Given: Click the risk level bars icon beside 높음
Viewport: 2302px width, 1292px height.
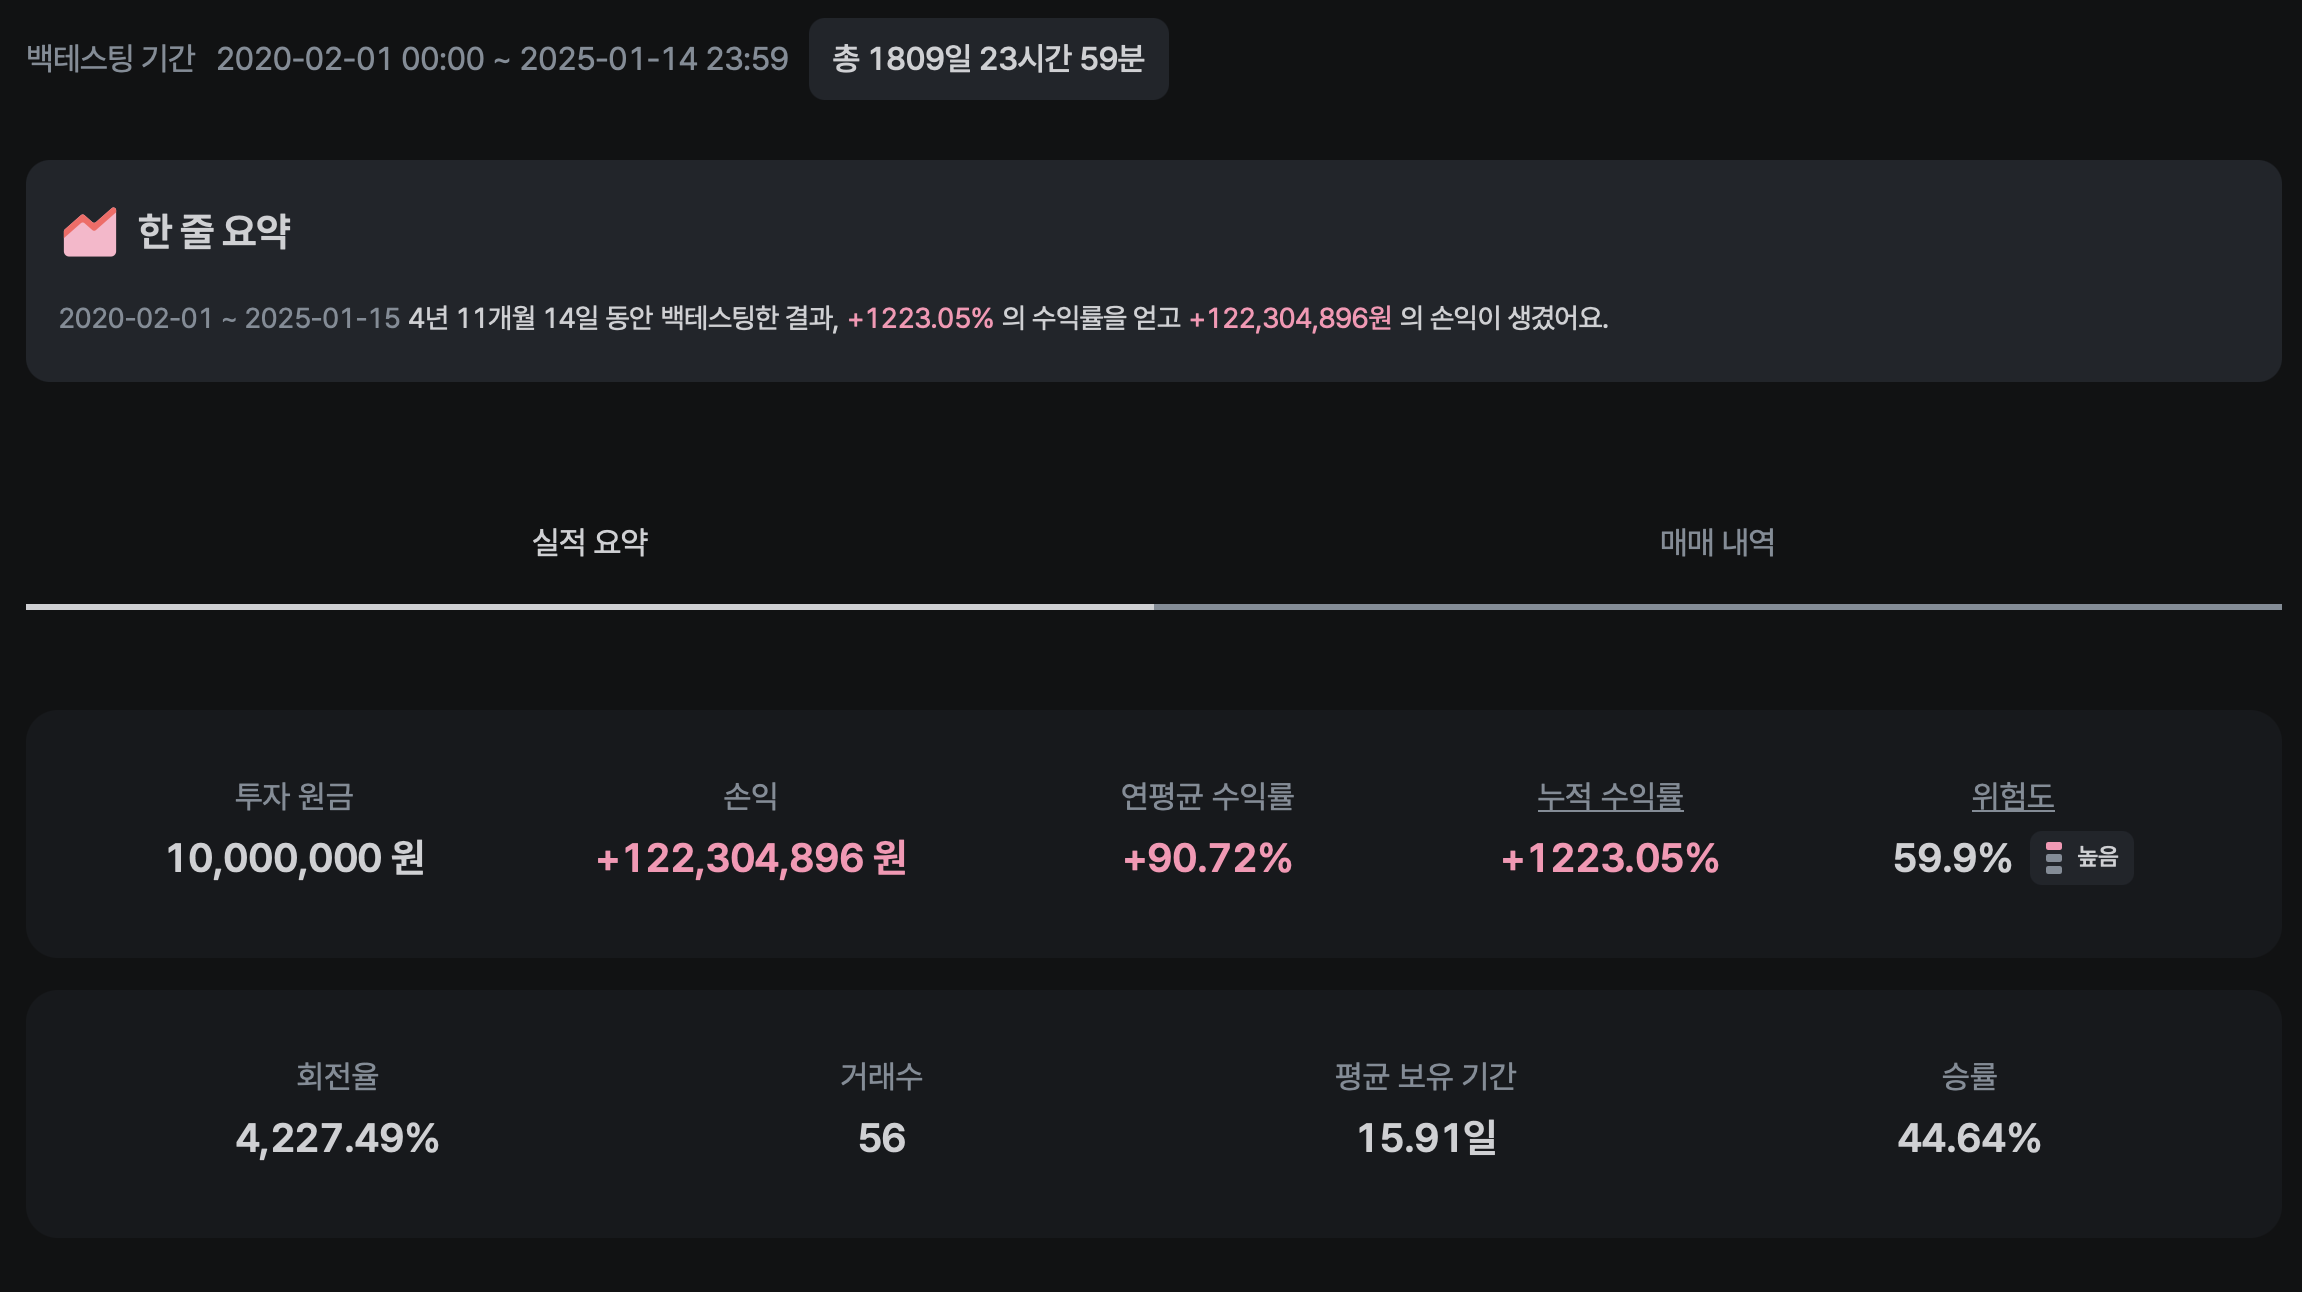Looking at the screenshot, I should click(2054, 858).
